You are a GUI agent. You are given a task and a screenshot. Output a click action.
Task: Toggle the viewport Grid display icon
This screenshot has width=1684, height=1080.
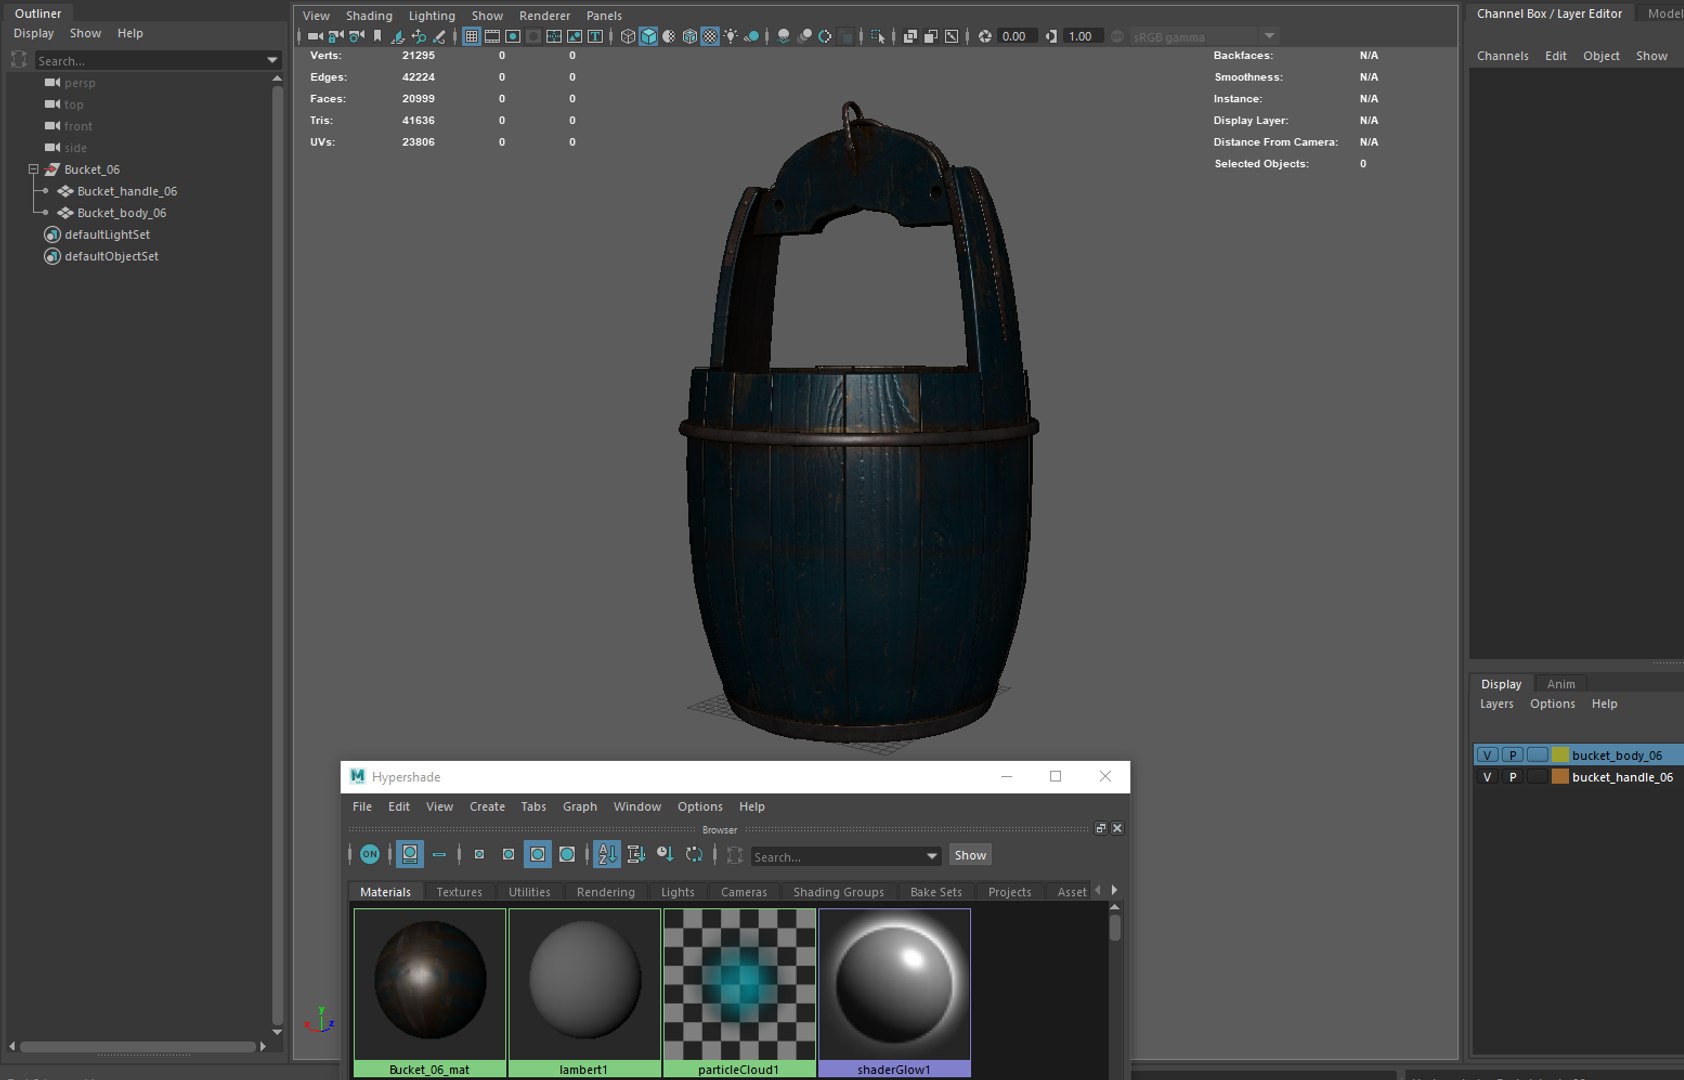[x=471, y=36]
